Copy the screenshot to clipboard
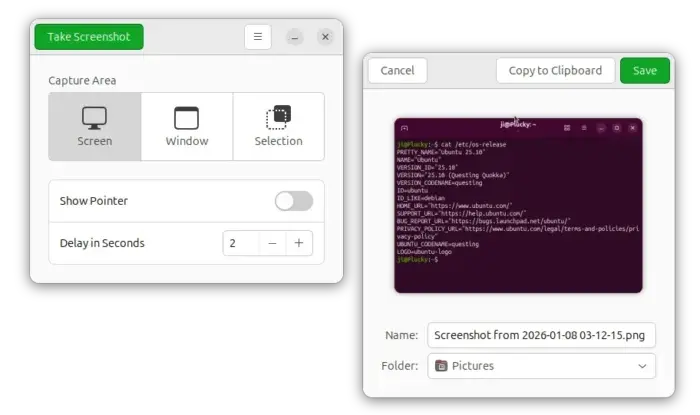700x415 pixels. [x=555, y=70]
